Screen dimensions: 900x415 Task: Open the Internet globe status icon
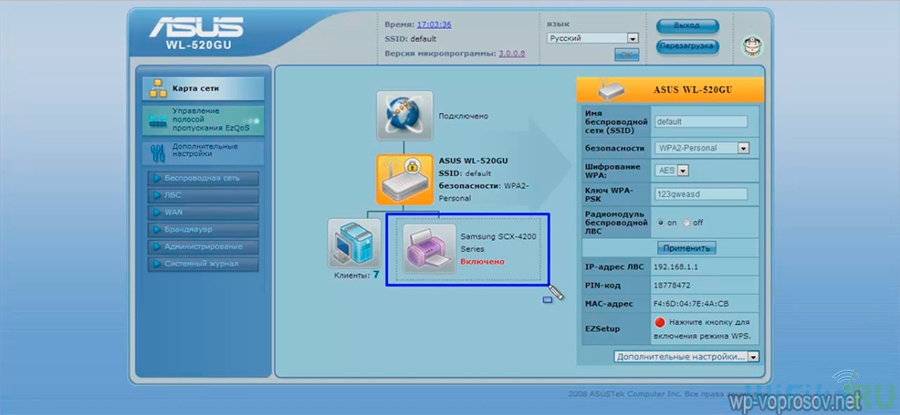pyautogui.click(x=405, y=116)
